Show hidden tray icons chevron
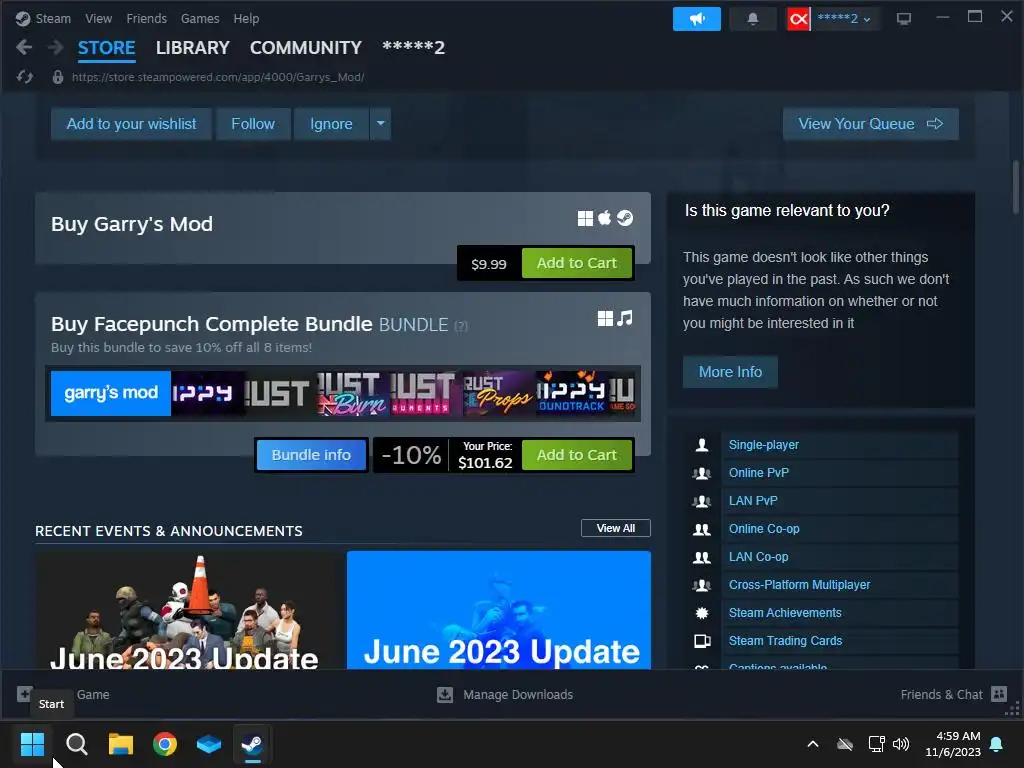 [x=813, y=744]
